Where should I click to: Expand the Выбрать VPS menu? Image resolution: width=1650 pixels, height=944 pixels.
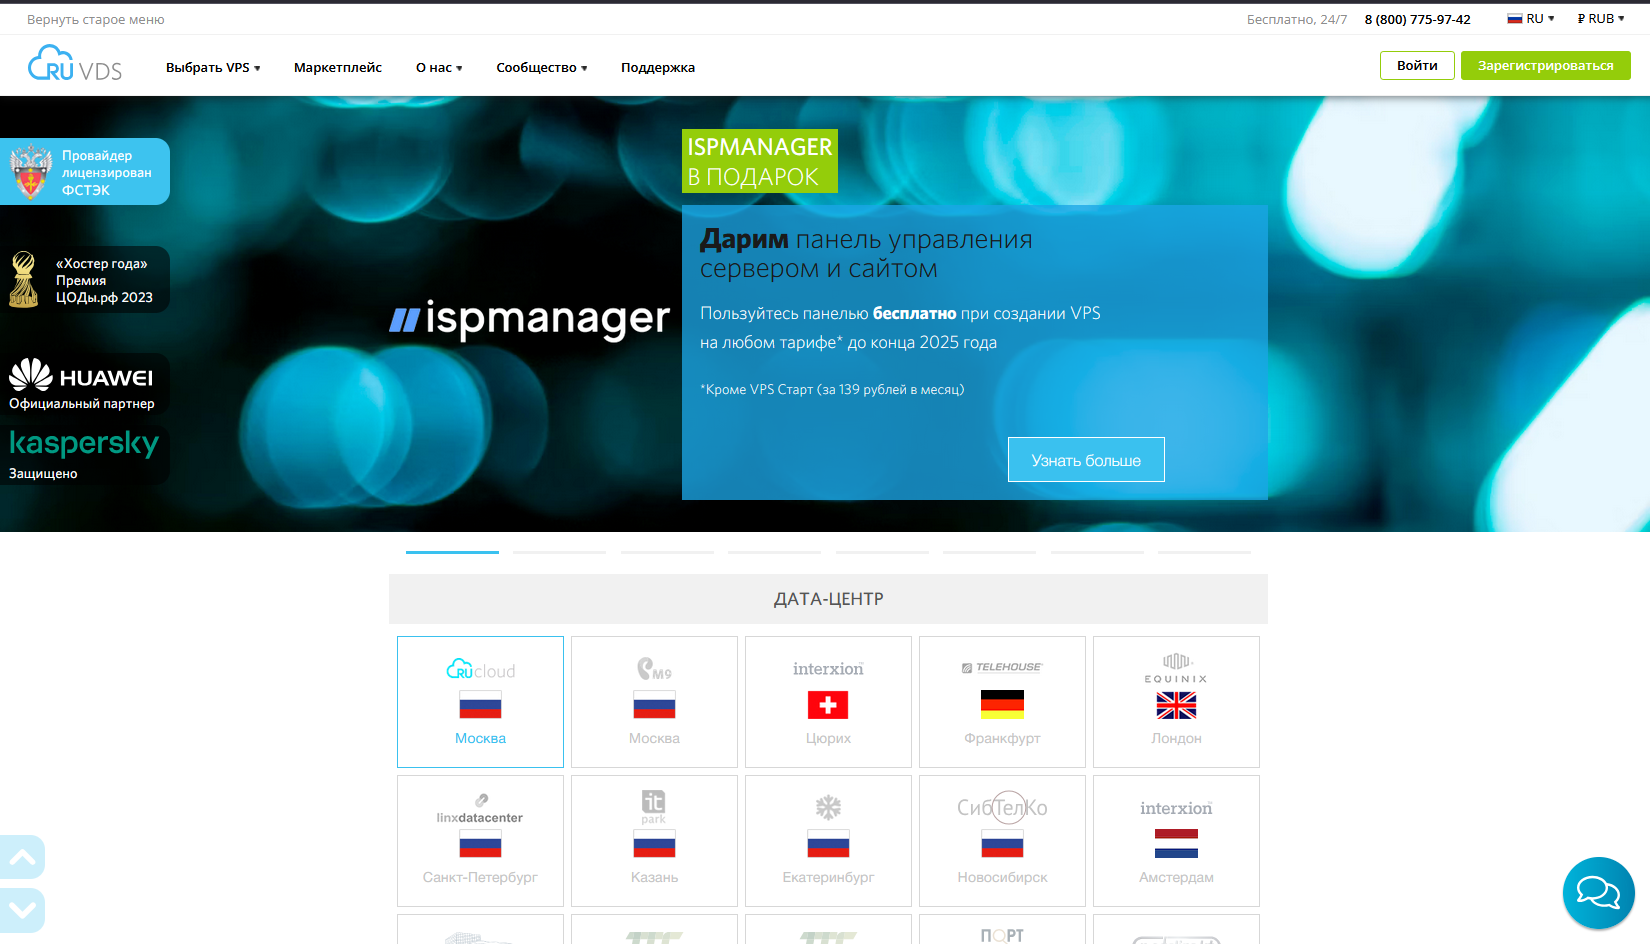click(x=213, y=67)
